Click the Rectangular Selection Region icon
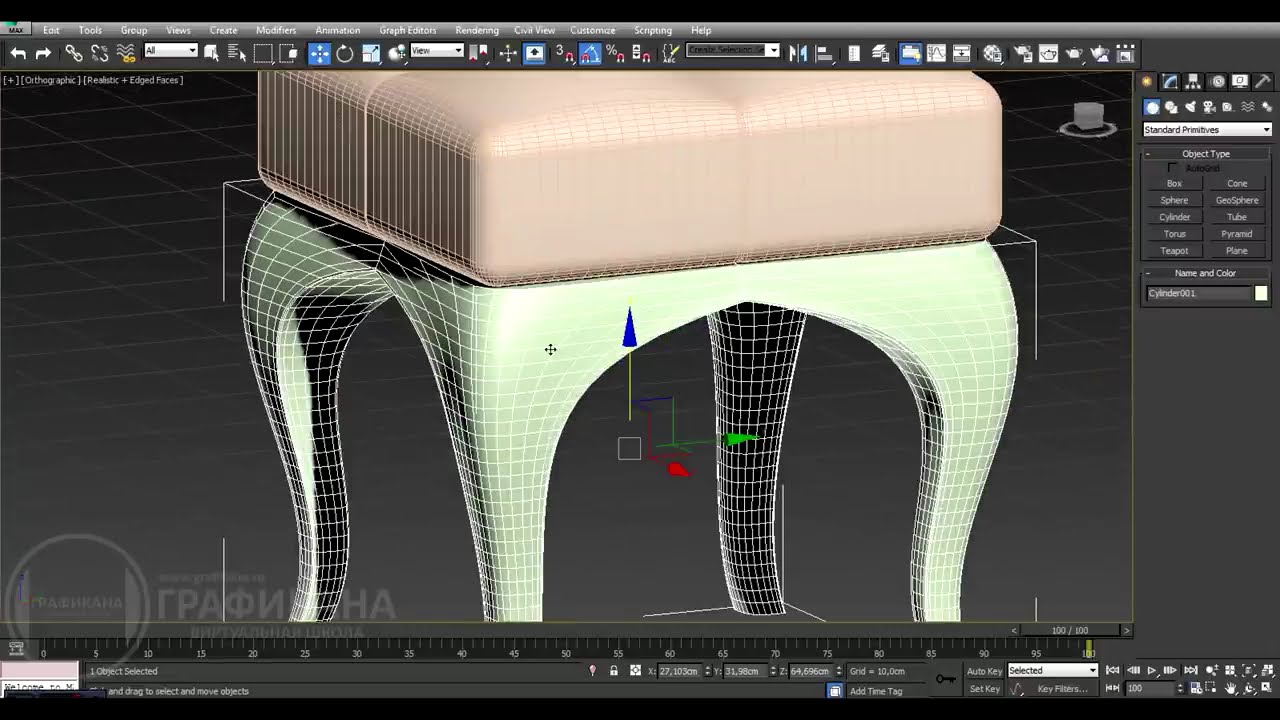1280x720 pixels. click(263, 53)
